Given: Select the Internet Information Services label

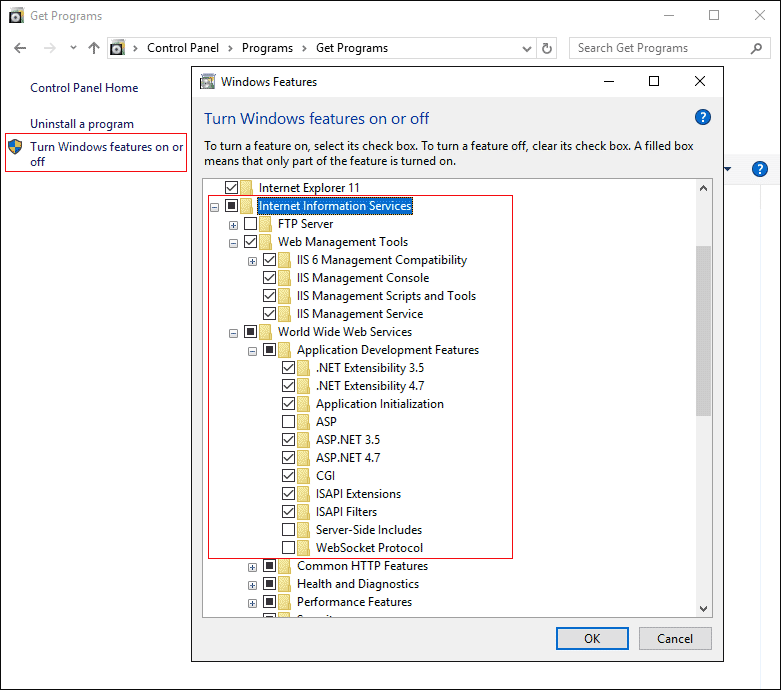Looking at the screenshot, I should tap(335, 206).
